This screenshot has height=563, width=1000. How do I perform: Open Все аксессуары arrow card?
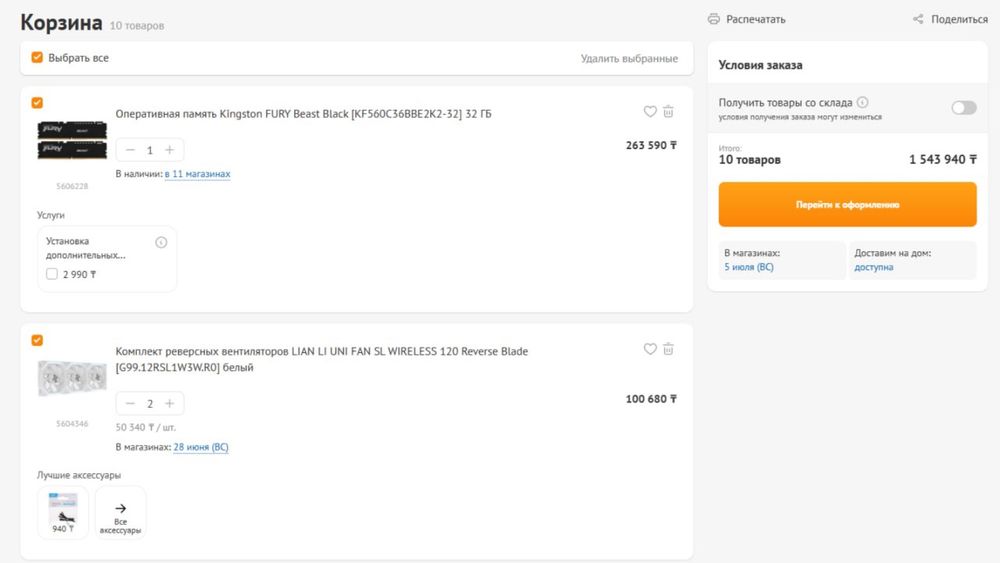click(x=121, y=513)
